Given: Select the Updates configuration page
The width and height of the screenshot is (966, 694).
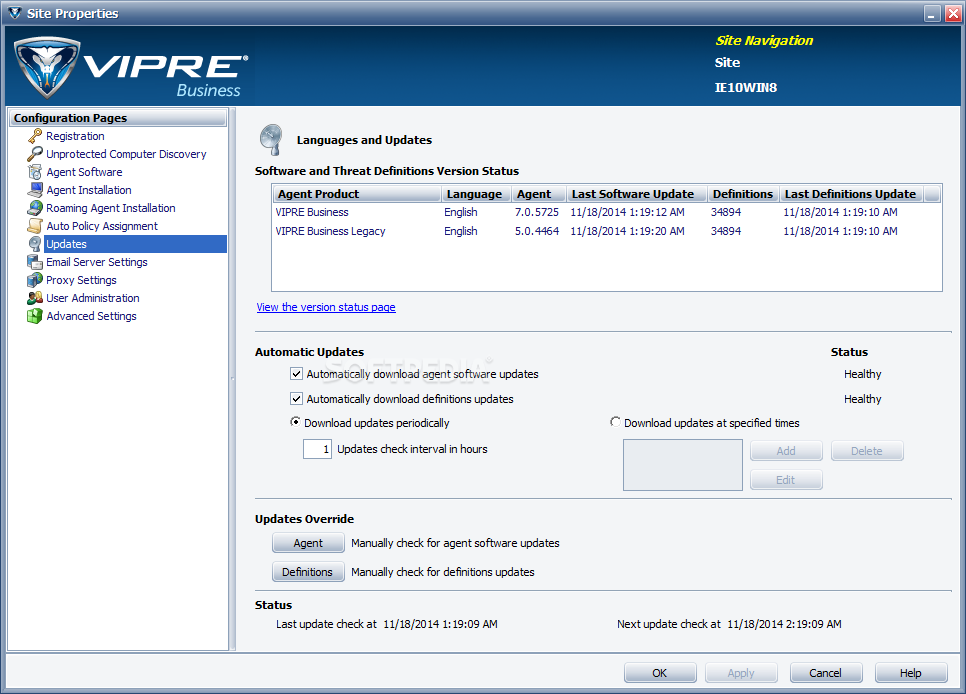Looking at the screenshot, I should click(x=135, y=243).
